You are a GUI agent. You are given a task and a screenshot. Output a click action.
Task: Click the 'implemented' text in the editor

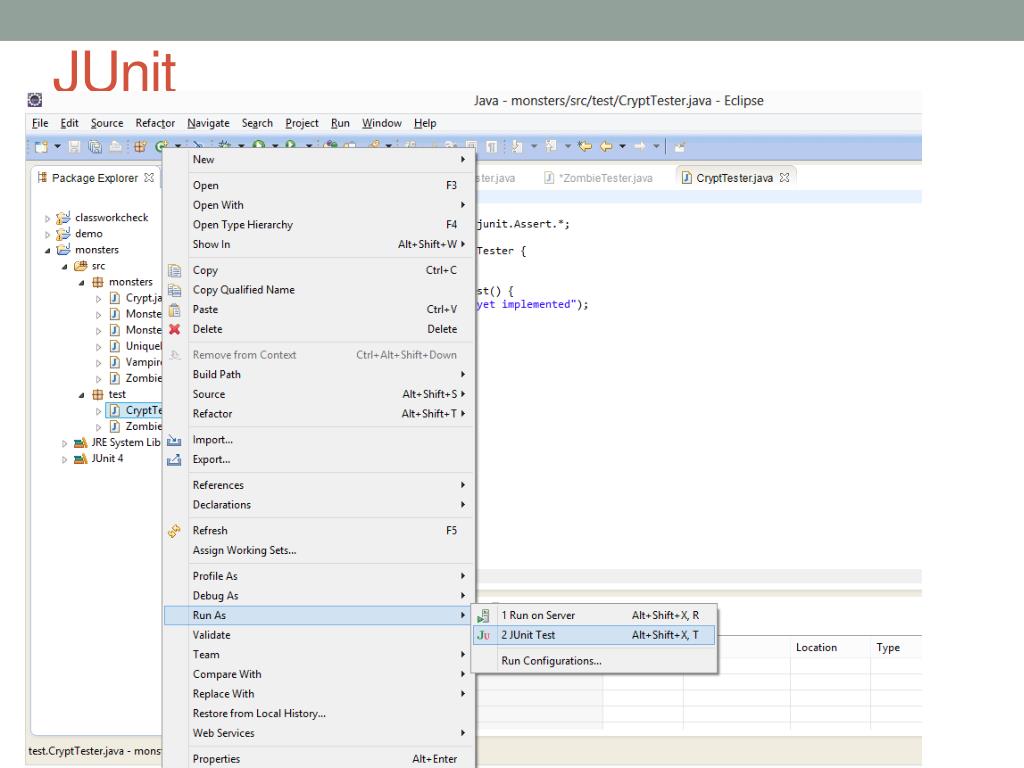pyautogui.click(x=536, y=304)
